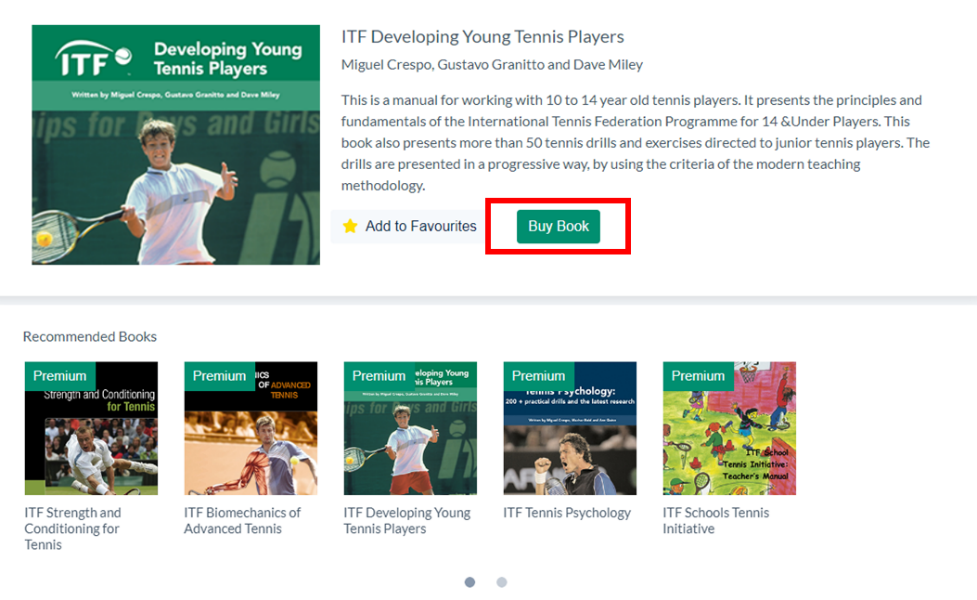Open ITF Schools Tennis Initiative cover thumbnail
This screenshot has height=600, width=977.
729,428
